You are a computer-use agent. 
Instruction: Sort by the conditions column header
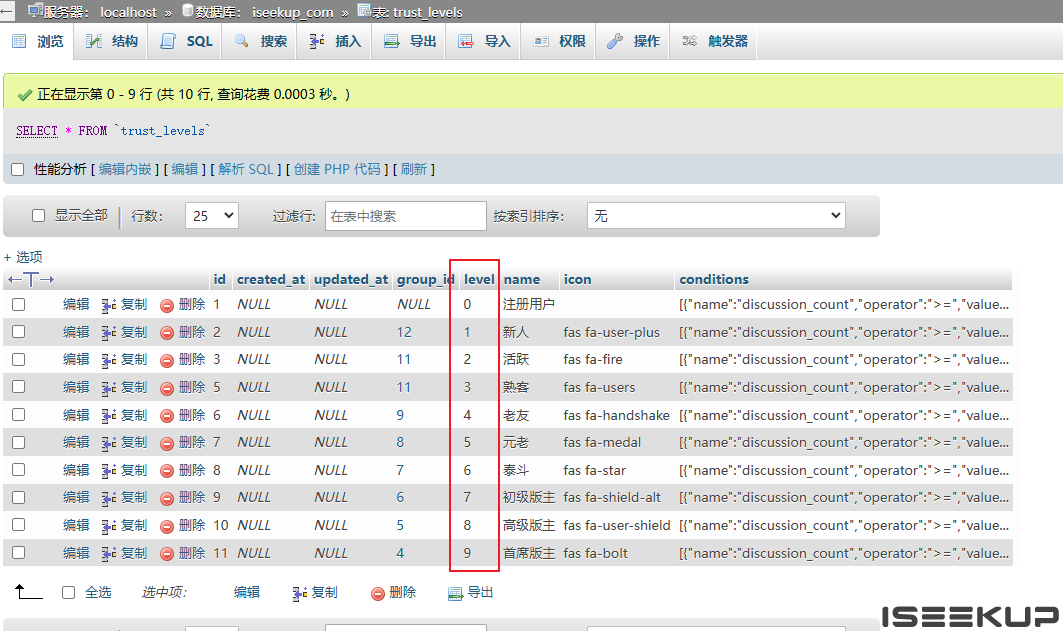click(x=714, y=279)
